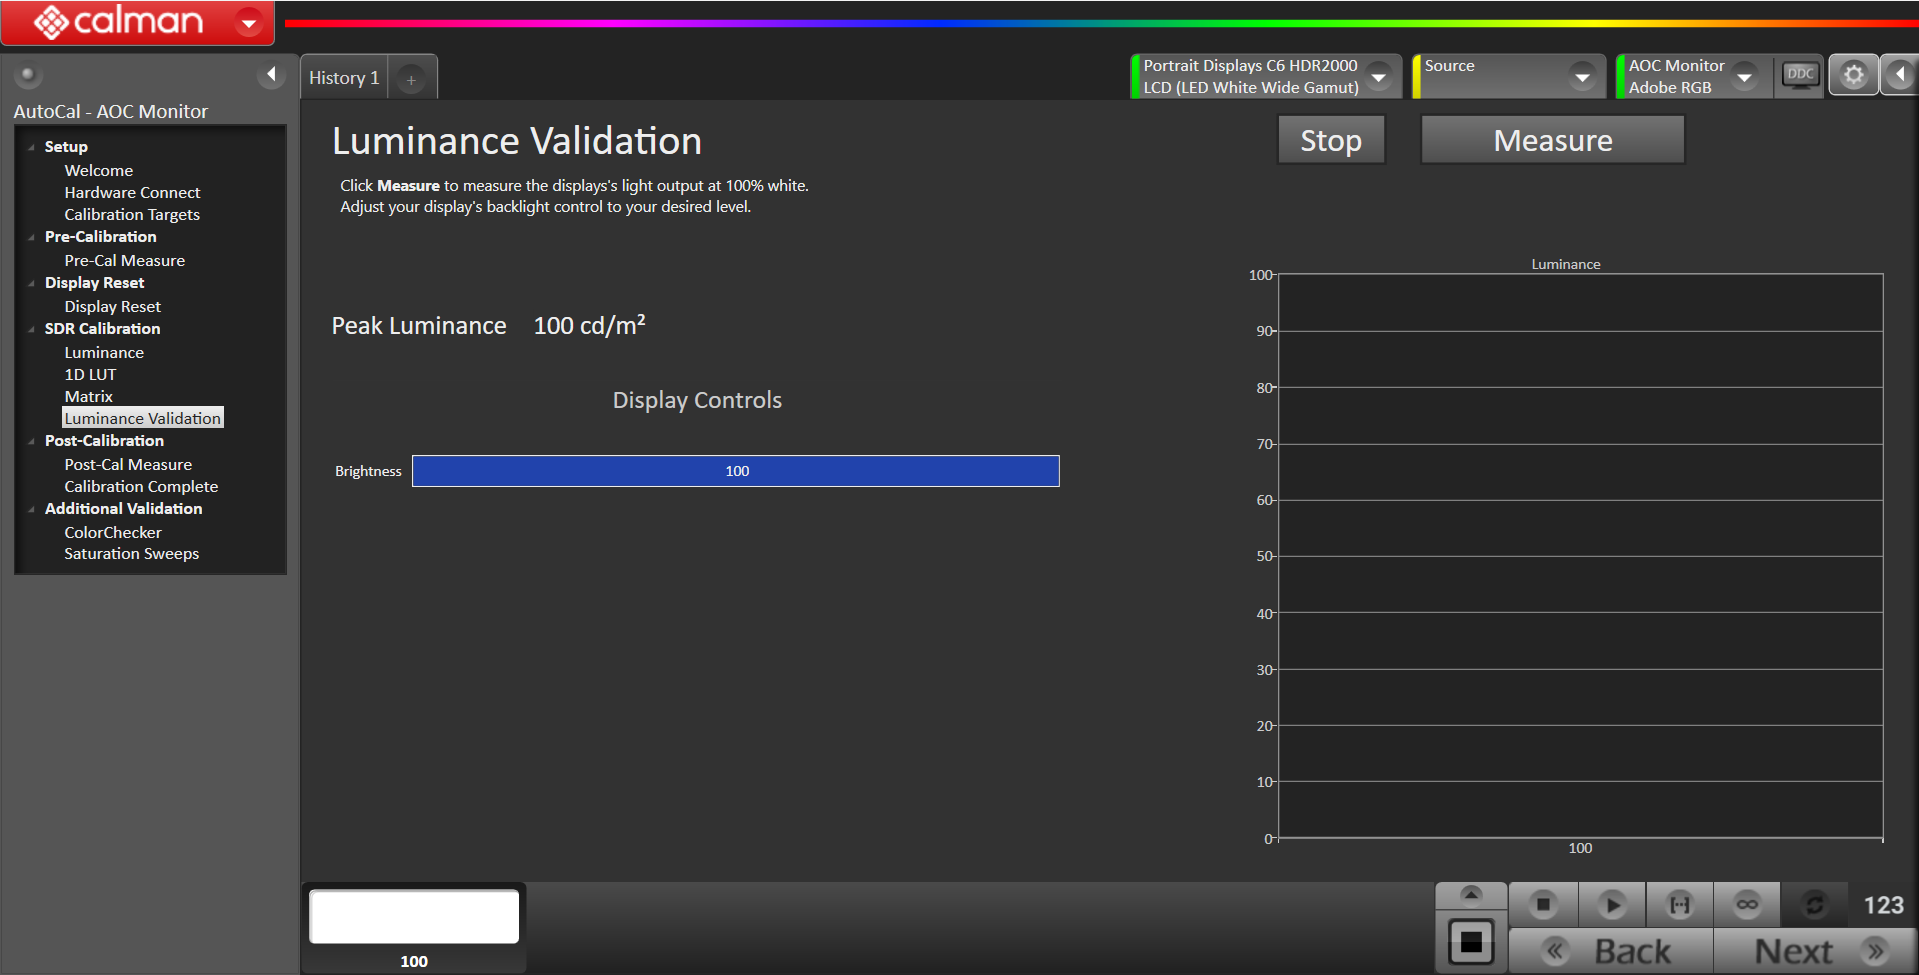The width and height of the screenshot is (1919, 975).
Task: Go Back to previous step
Action: pos(1611,951)
